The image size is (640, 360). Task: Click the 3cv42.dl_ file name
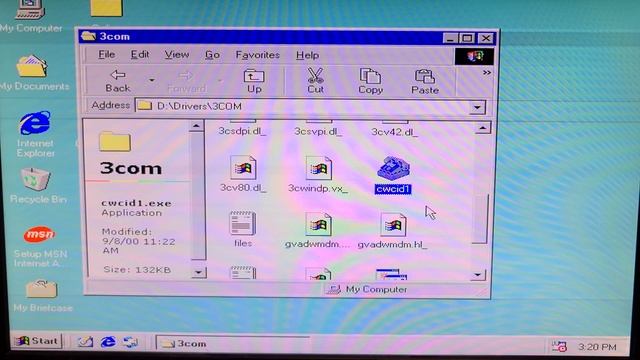(x=394, y=132)
